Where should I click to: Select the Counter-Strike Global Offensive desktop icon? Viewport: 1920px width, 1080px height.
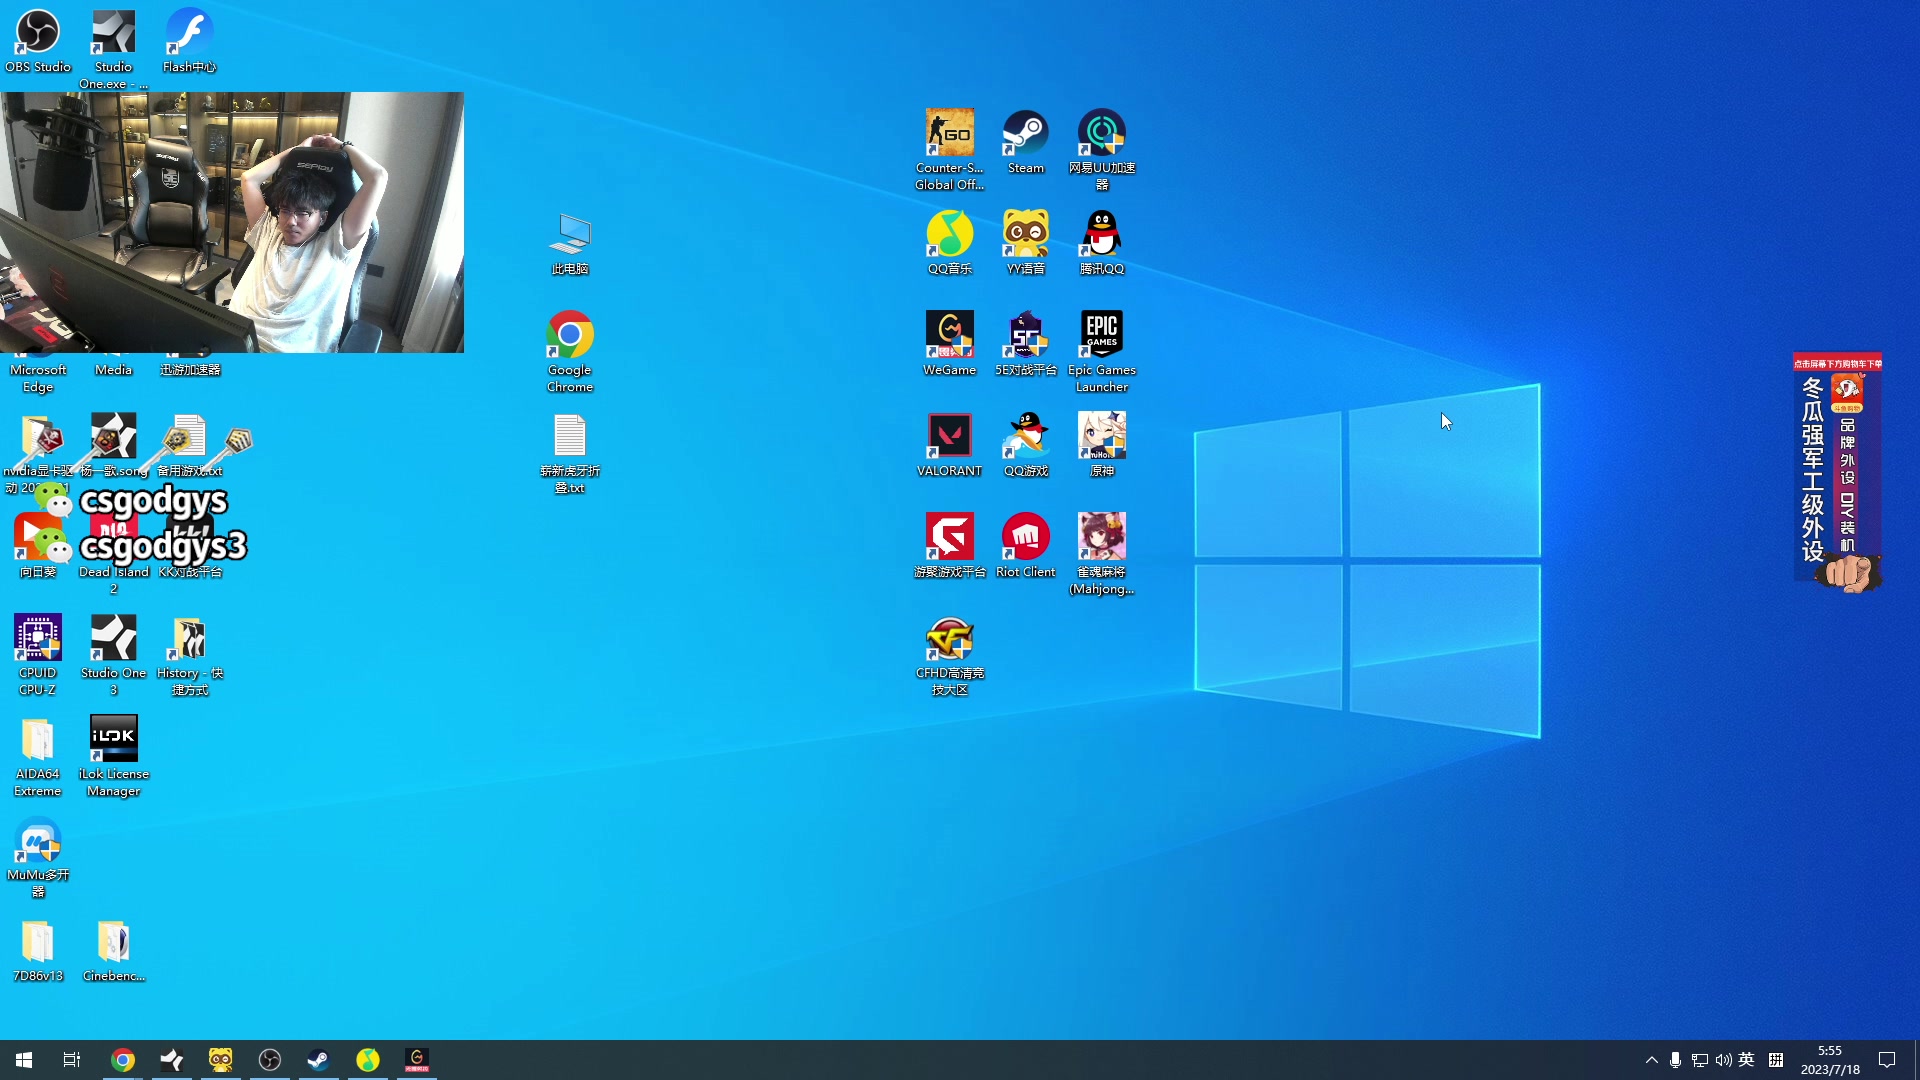click(950, 150)
